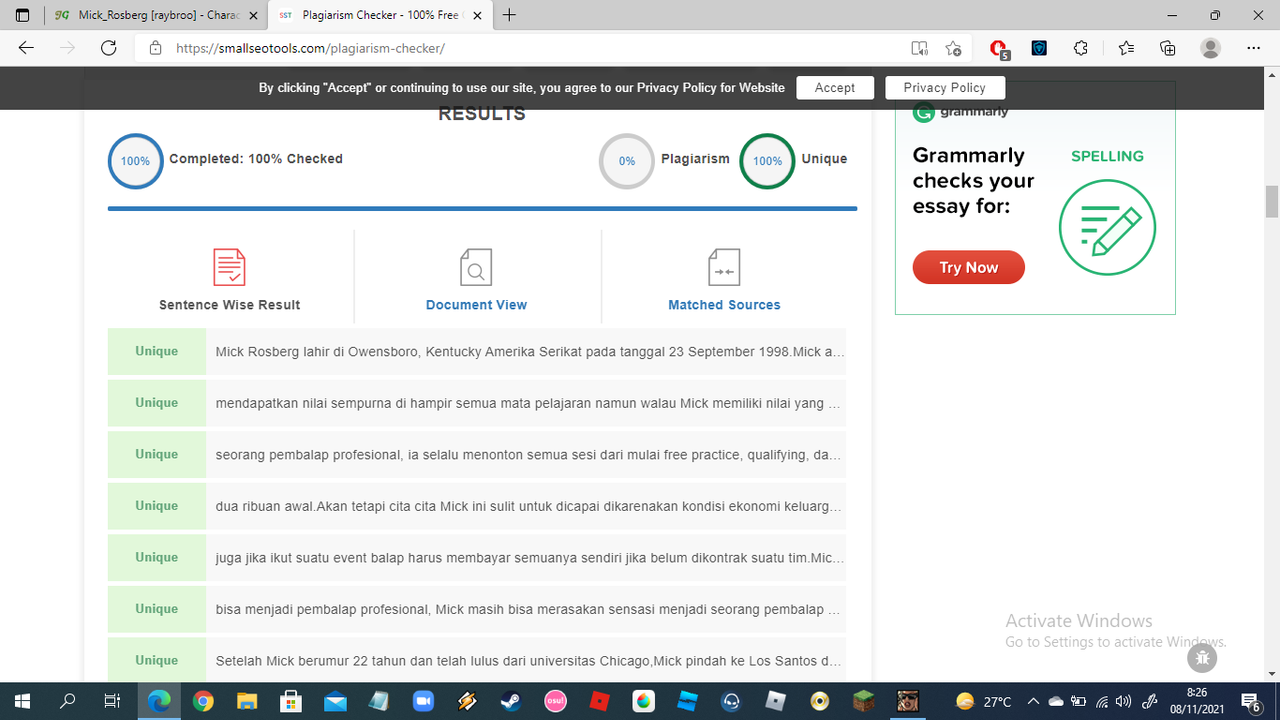This screenshot has height=720, width=1280.
Task: Launch Google Chrome from the taskbar
Action: click(203, 701)
